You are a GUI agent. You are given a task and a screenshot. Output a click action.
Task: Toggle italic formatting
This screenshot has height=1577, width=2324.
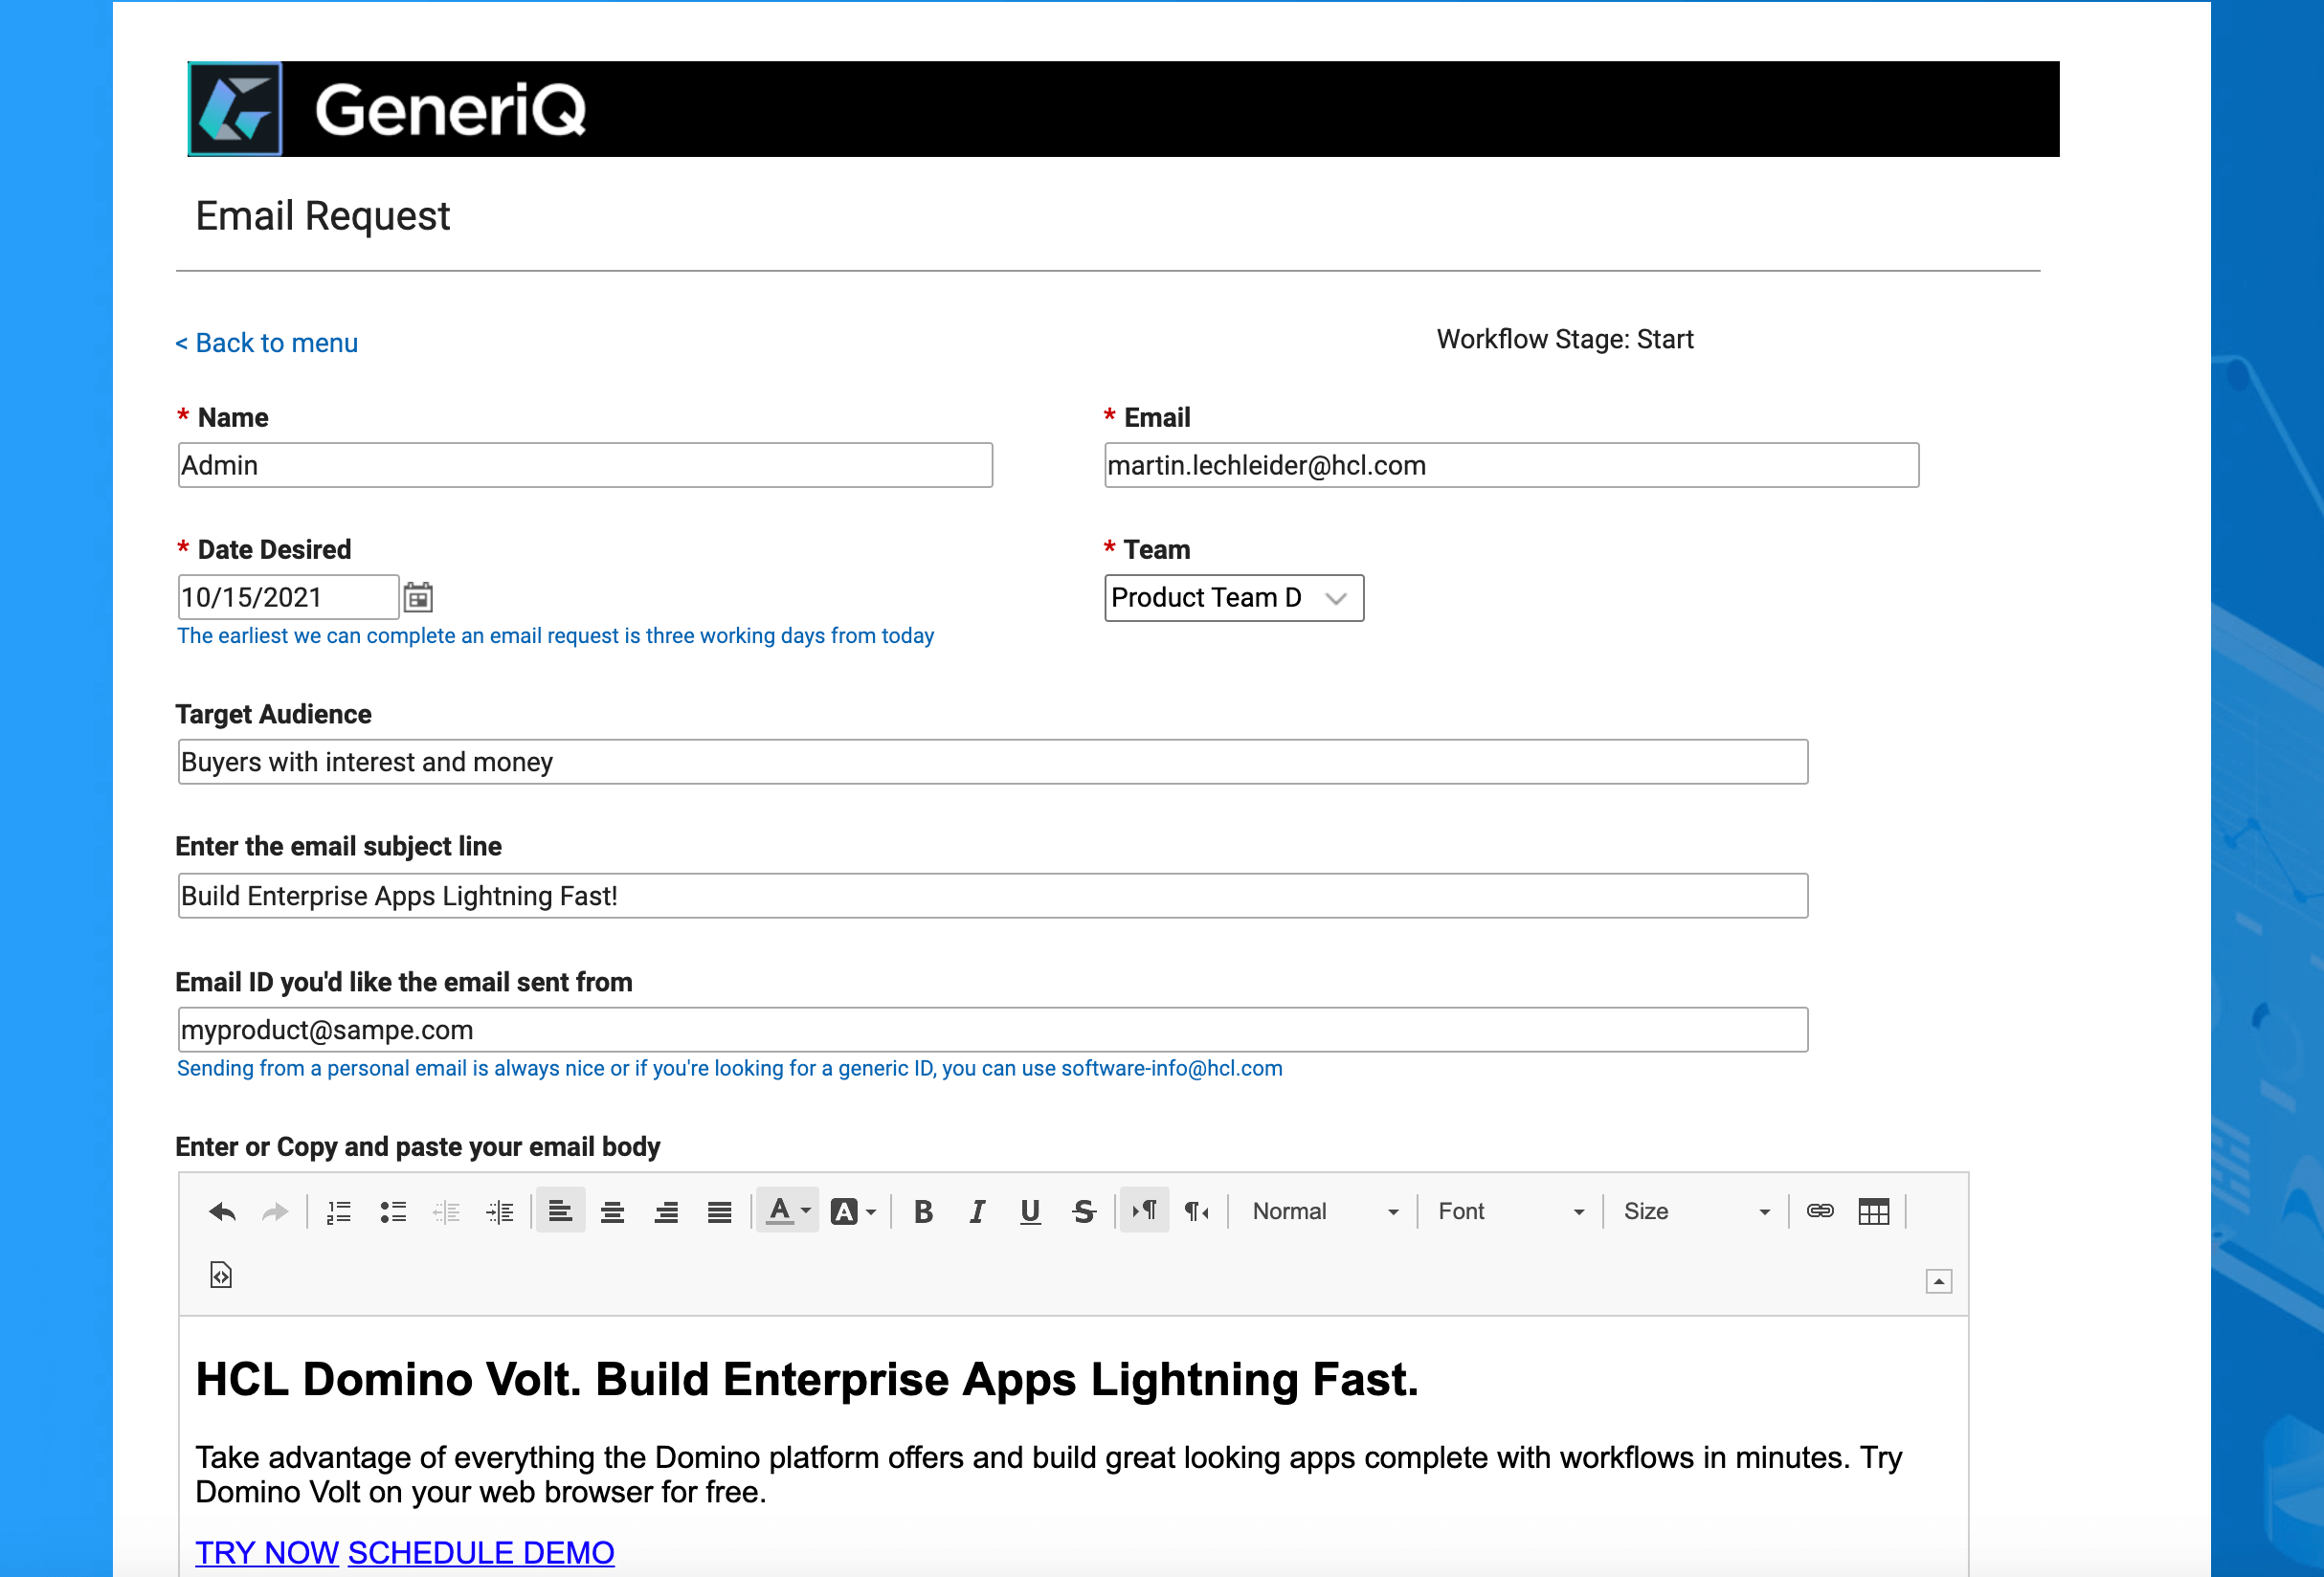click(977, 1212)
